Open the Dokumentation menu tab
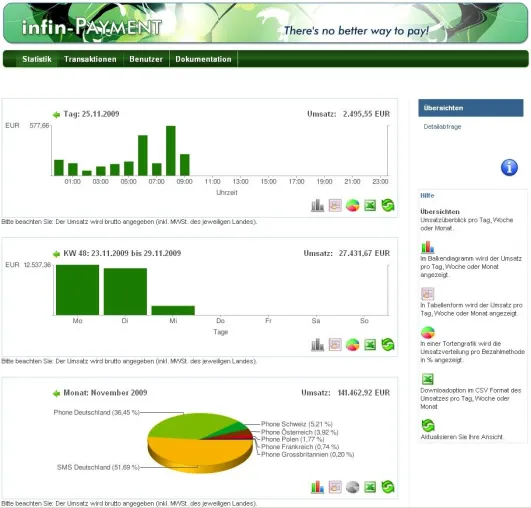This screenshot has height=508, width=531. pos(203,59)
